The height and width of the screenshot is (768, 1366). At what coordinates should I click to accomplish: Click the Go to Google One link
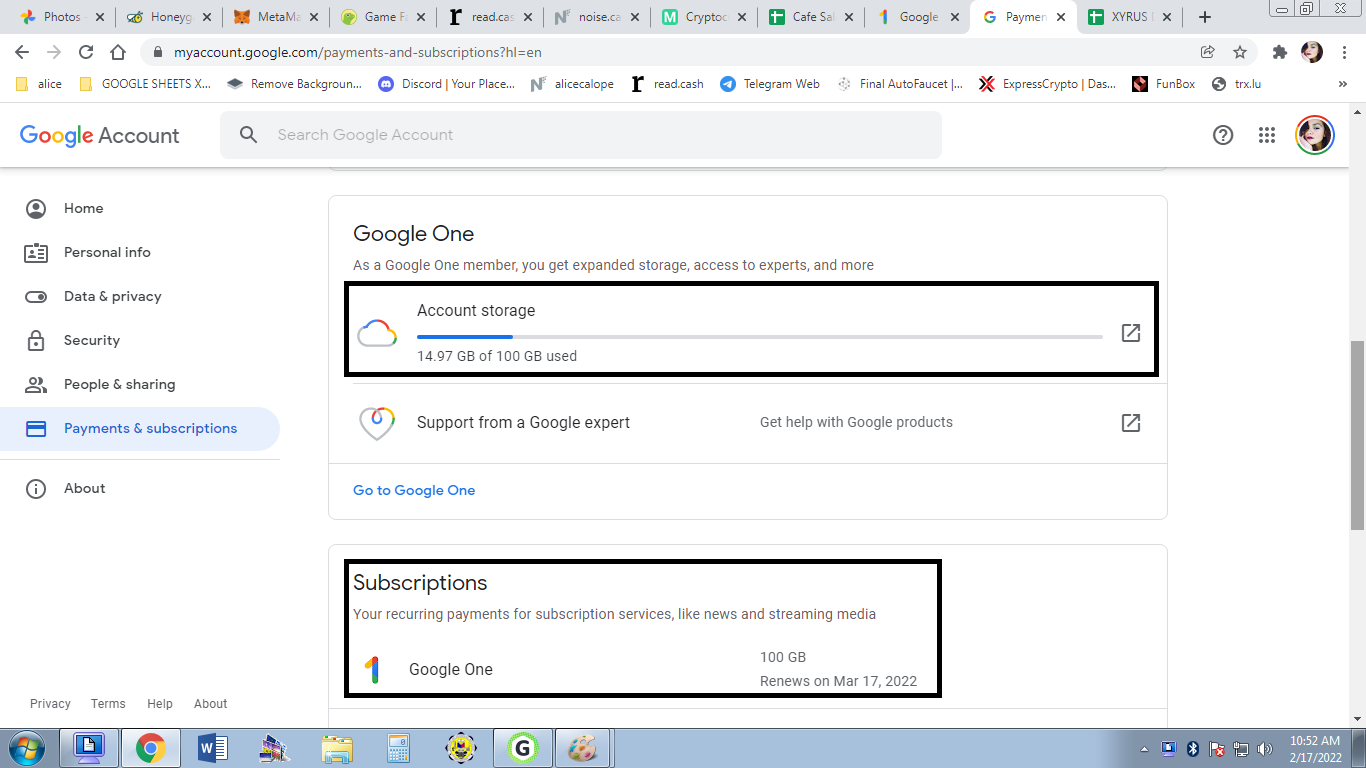coord(414,490)
